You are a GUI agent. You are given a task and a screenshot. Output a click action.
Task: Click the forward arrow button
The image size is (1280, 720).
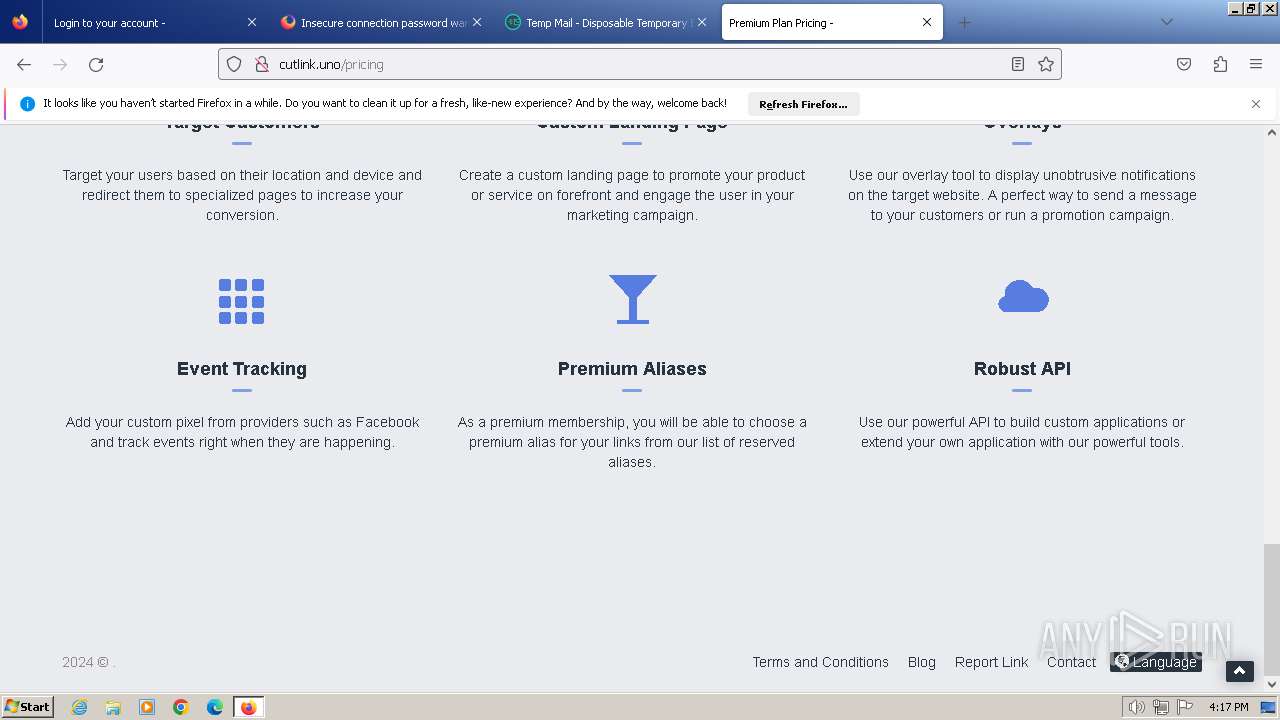click(60, 64)
